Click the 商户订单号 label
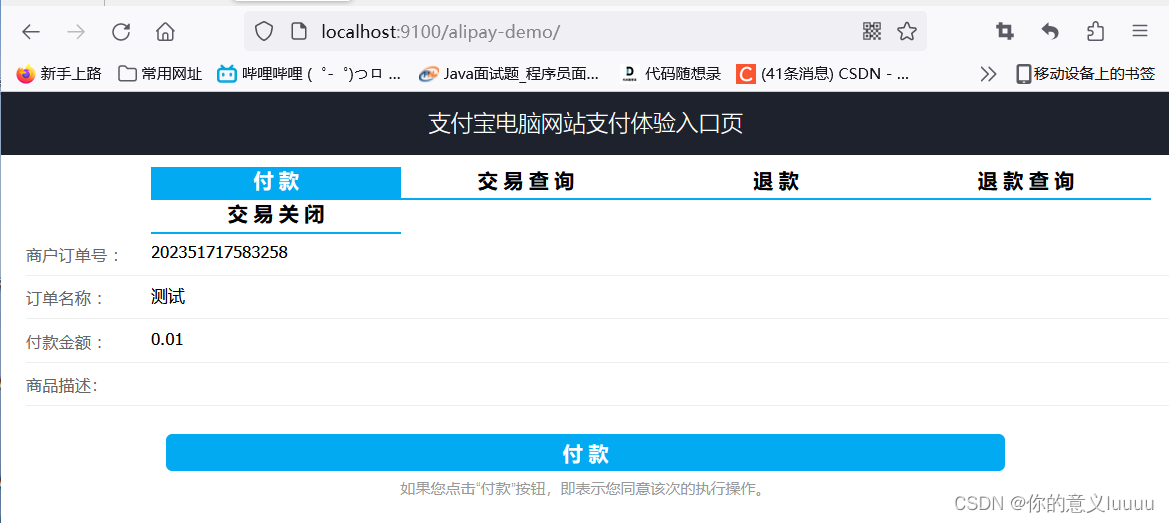1169x523 pixels. pyautogui.click(x=72, y=256)
